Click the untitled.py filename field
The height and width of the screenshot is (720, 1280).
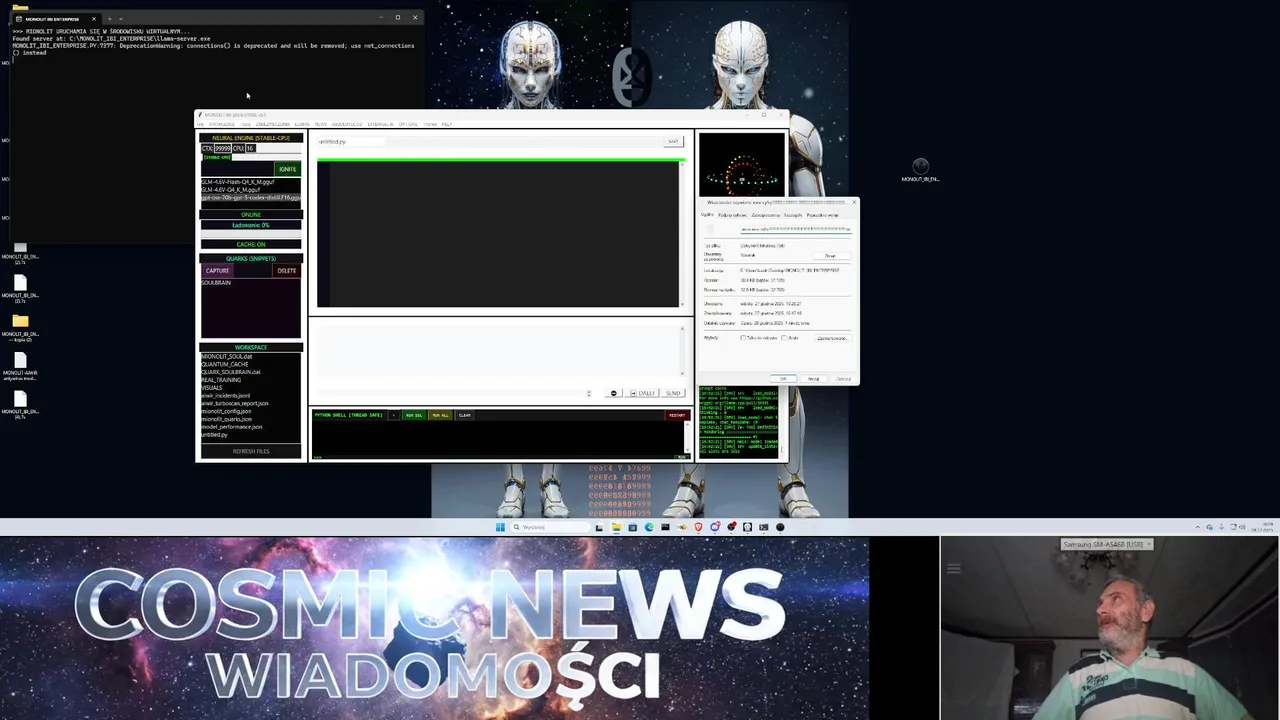click(351, 142)
